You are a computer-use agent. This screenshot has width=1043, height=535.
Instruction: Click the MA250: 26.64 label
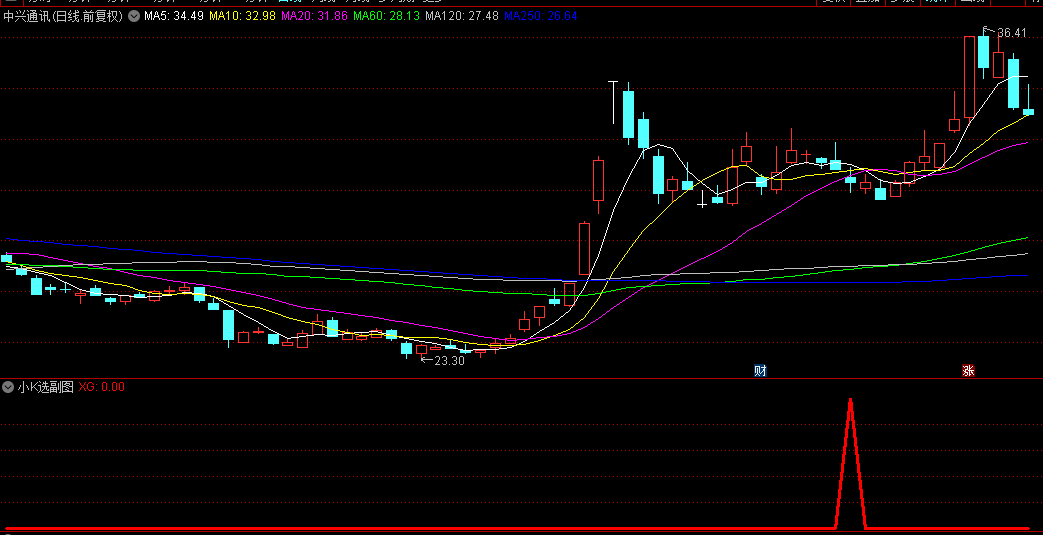point(541,16)
